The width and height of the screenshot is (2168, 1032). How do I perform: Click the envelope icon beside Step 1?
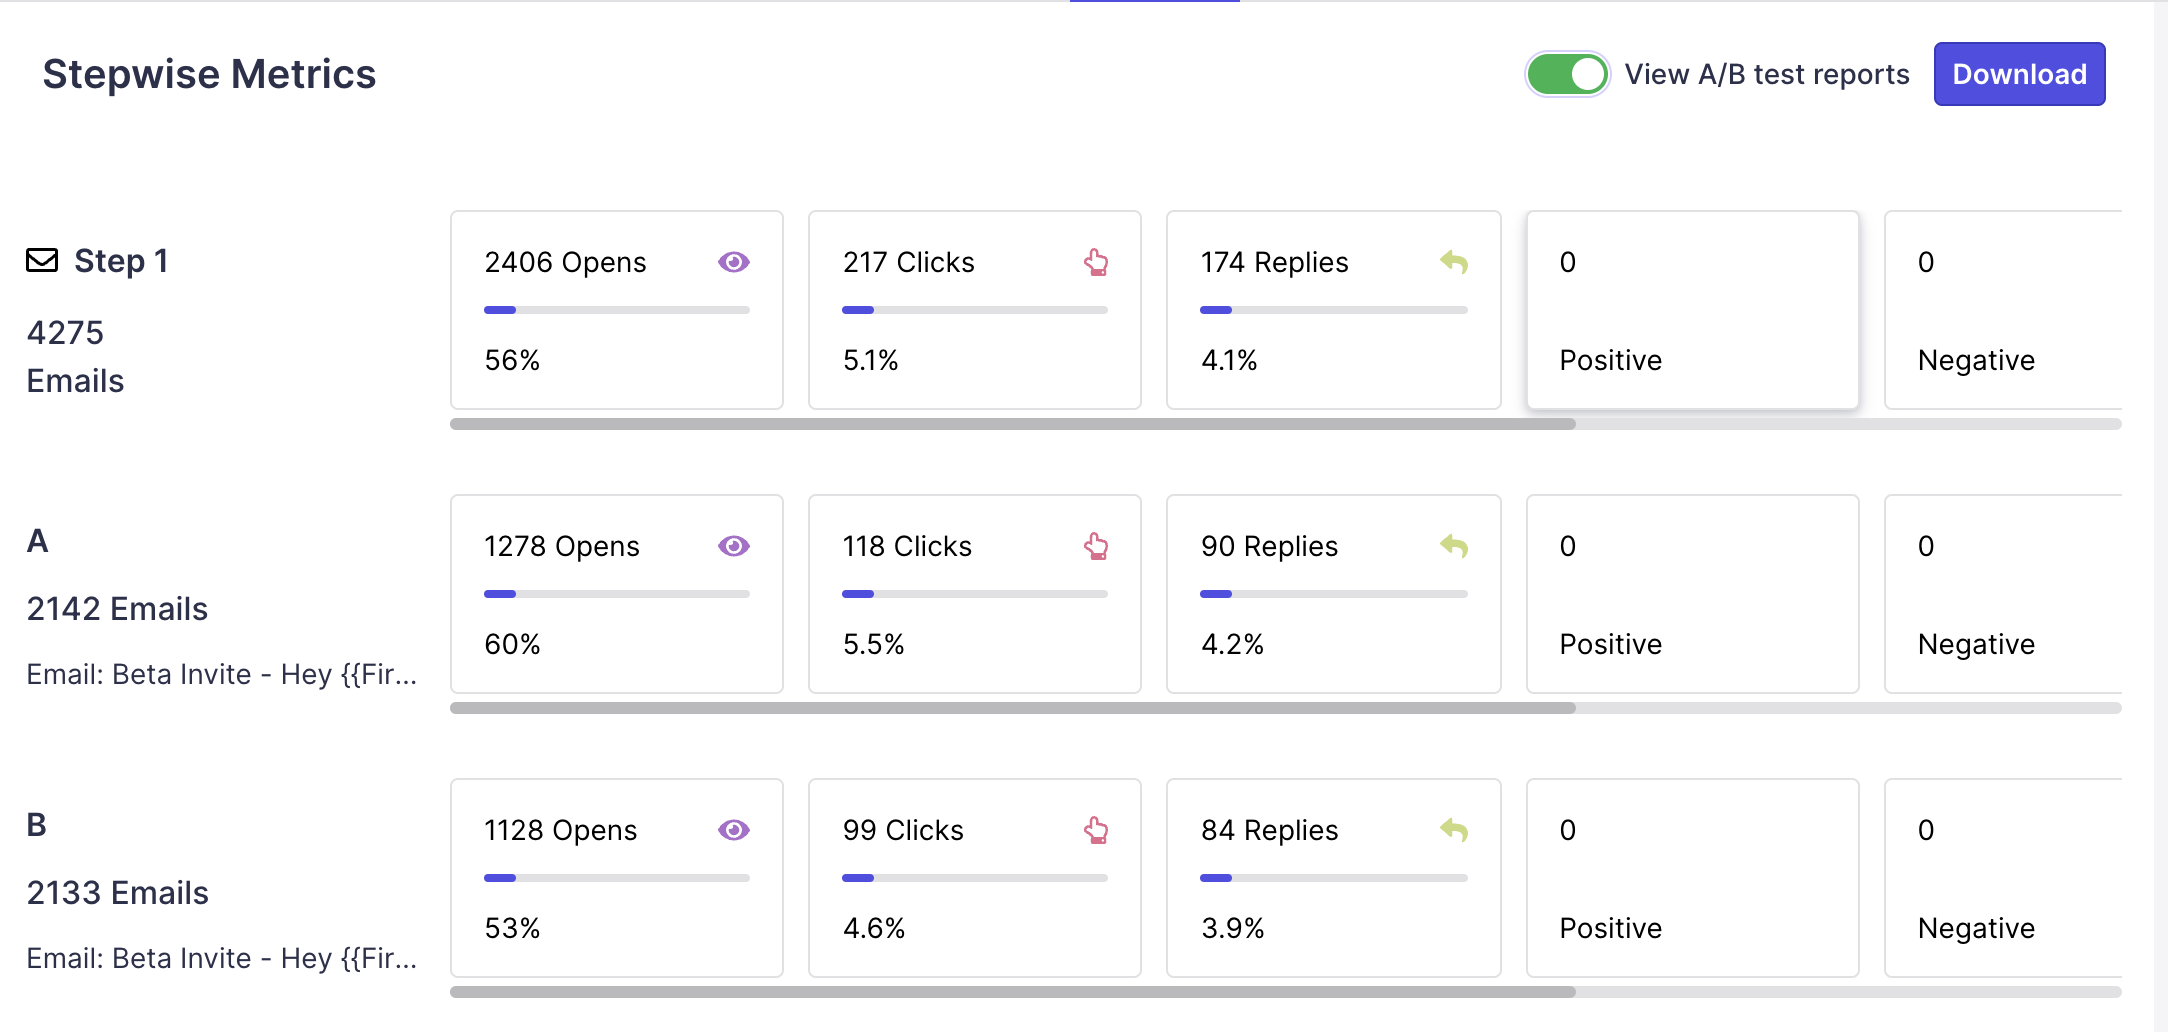(42, 261)
